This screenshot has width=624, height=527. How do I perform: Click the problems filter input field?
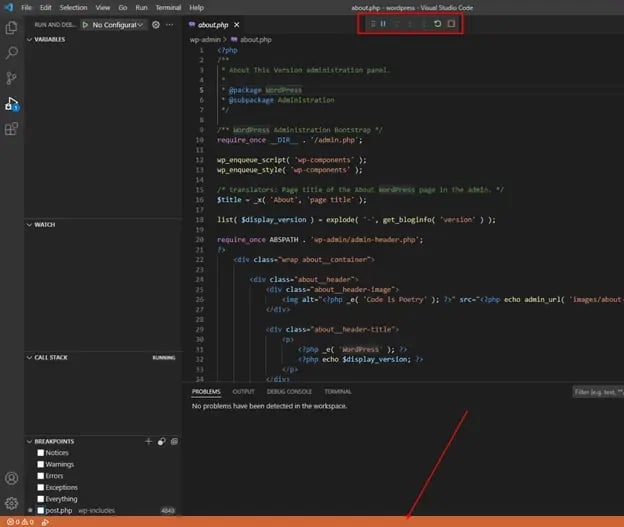[598, 392]
